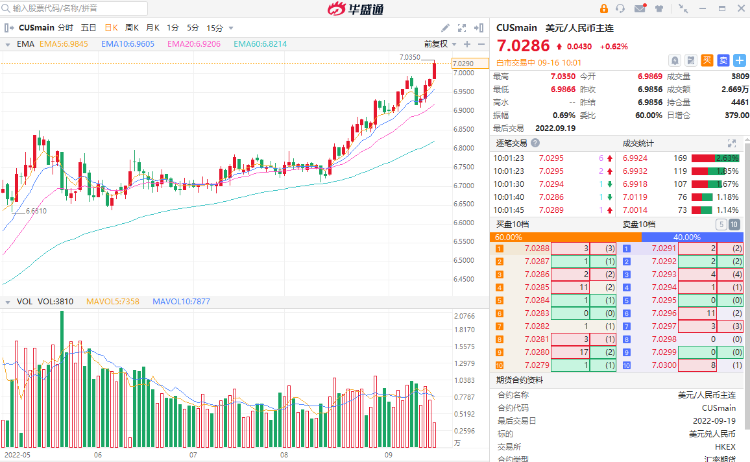Click the search magnifier icon
Screen dimensions: 750x462
pos(6,8)
